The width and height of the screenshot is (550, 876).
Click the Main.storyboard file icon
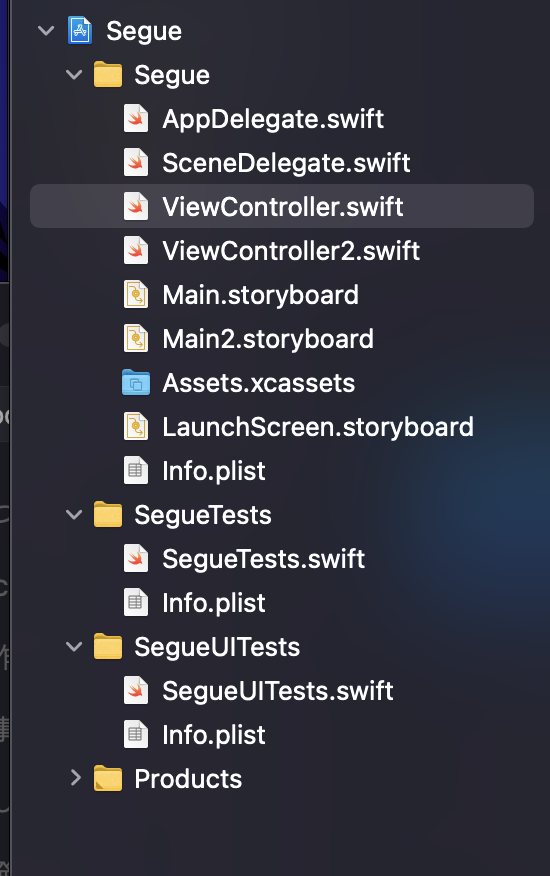click(x=136, y=294)
